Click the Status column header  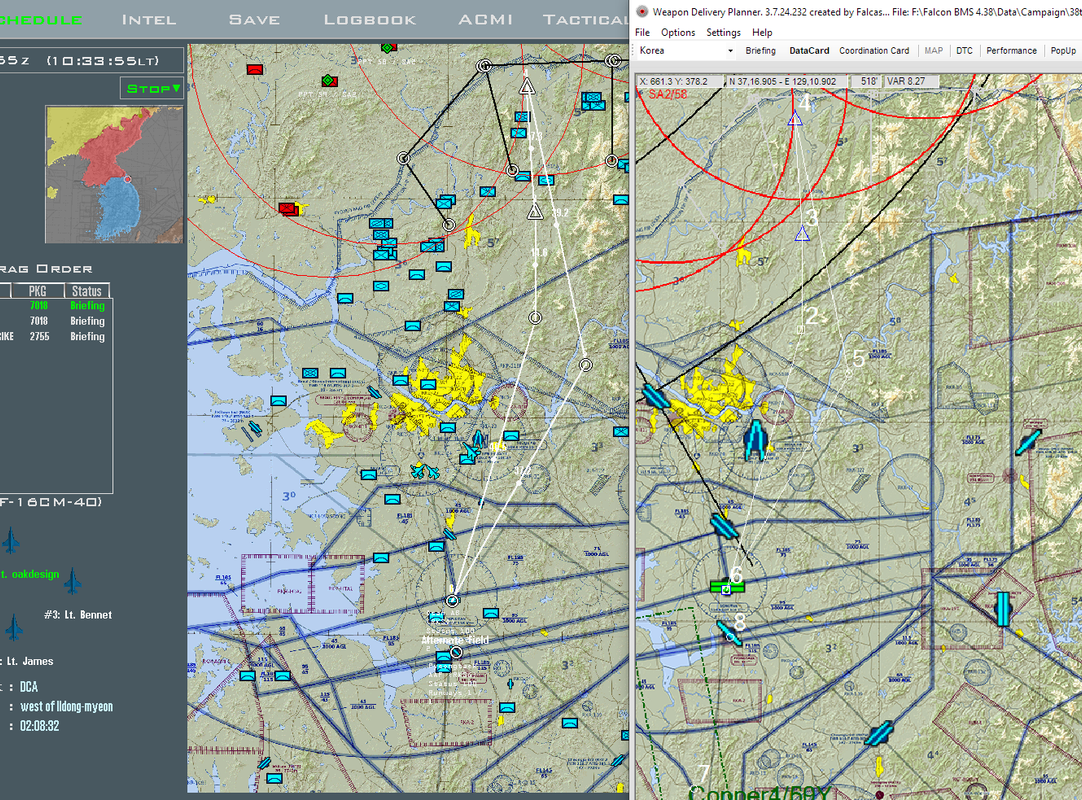[87, 291]
